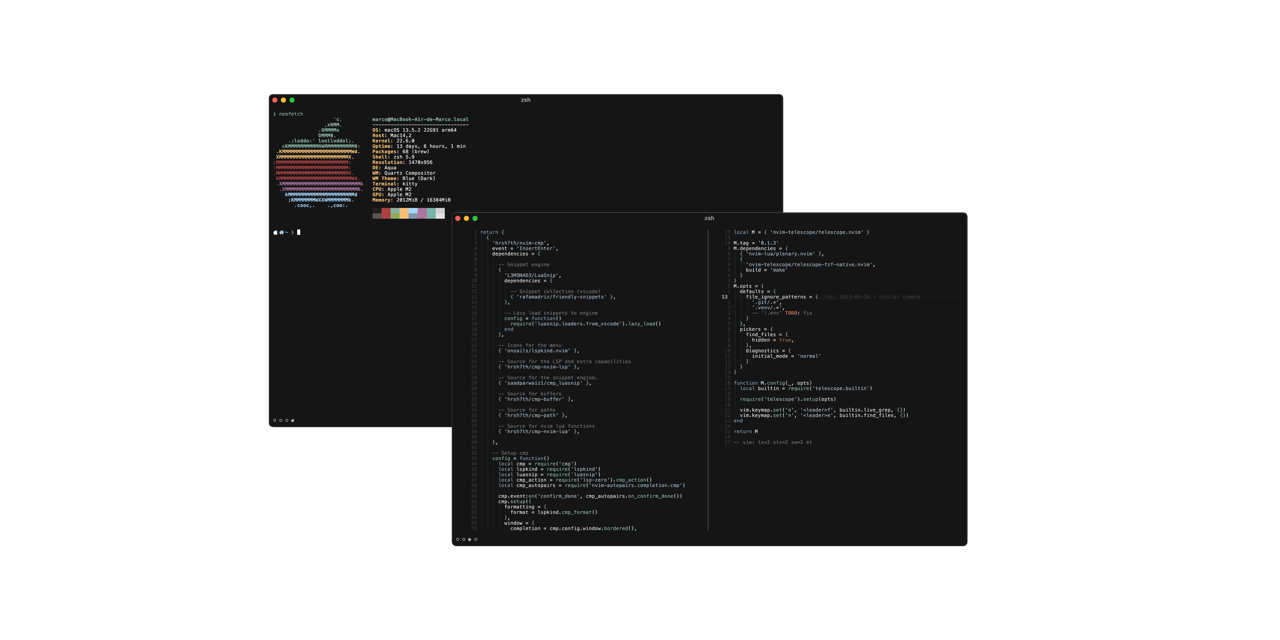
Task: Minimize the back zsh neofetch window
Action: pos(284,100)
